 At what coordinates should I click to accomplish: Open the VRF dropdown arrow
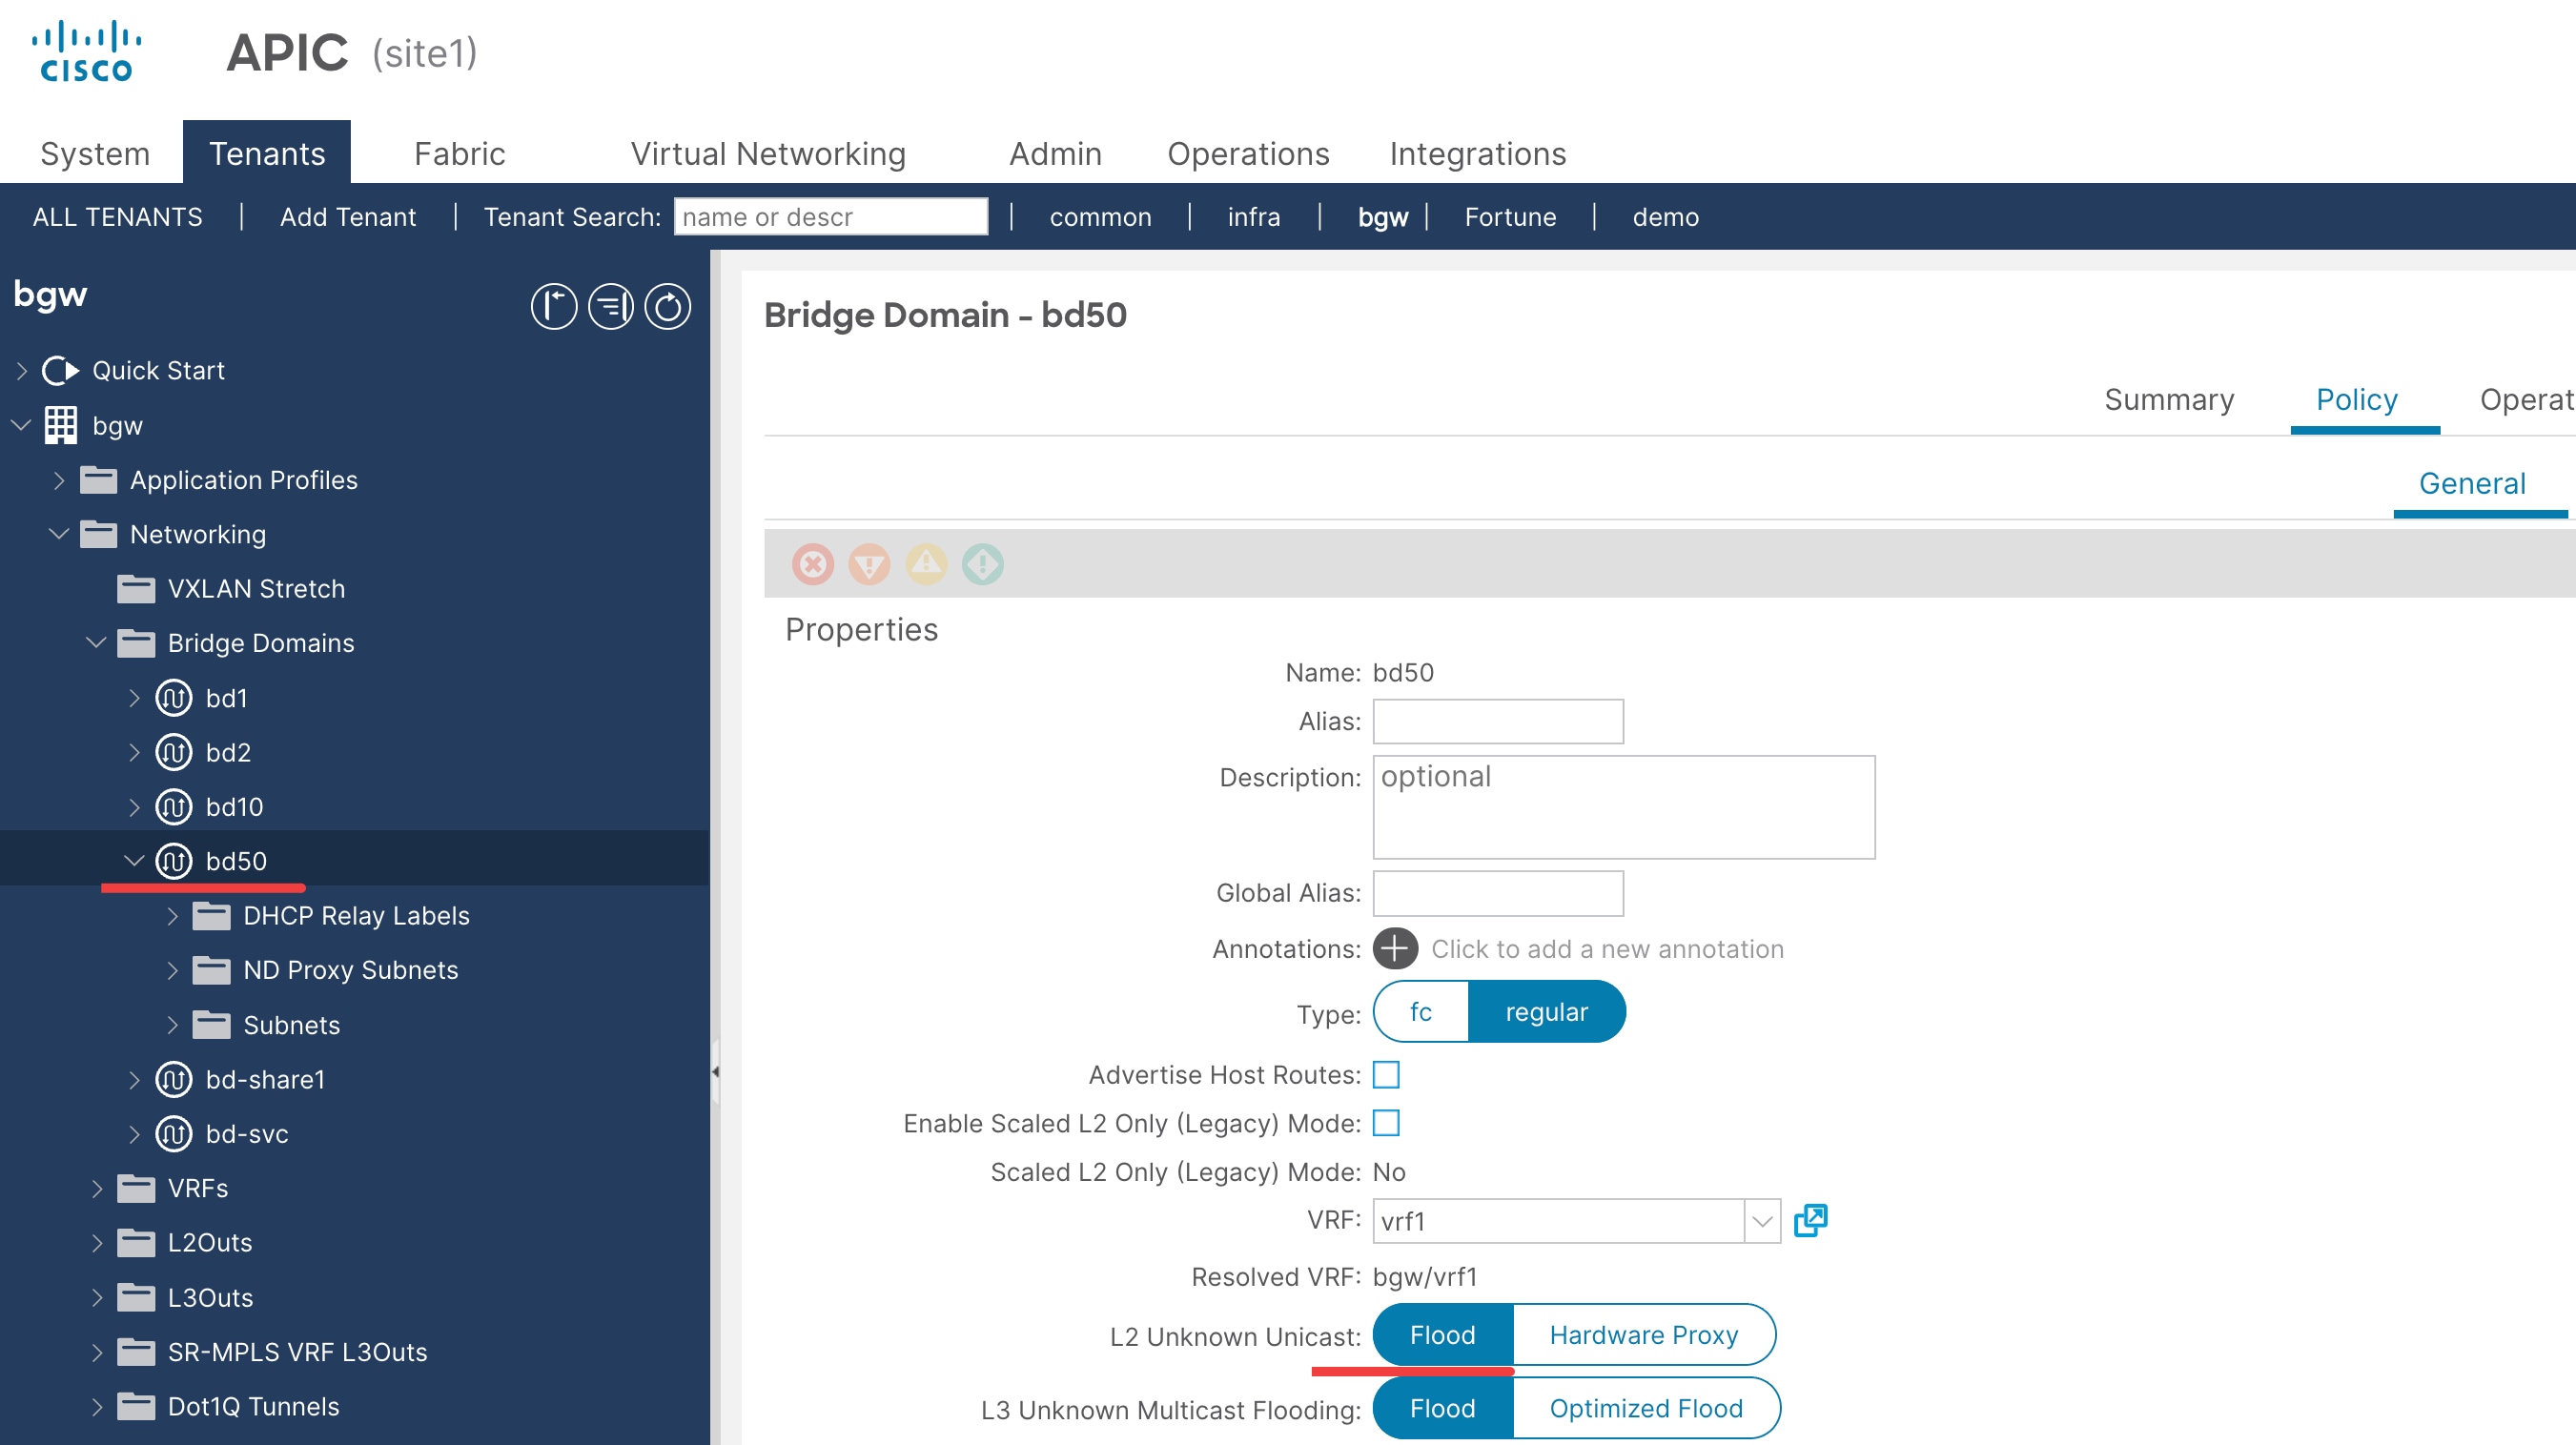1762,1222
